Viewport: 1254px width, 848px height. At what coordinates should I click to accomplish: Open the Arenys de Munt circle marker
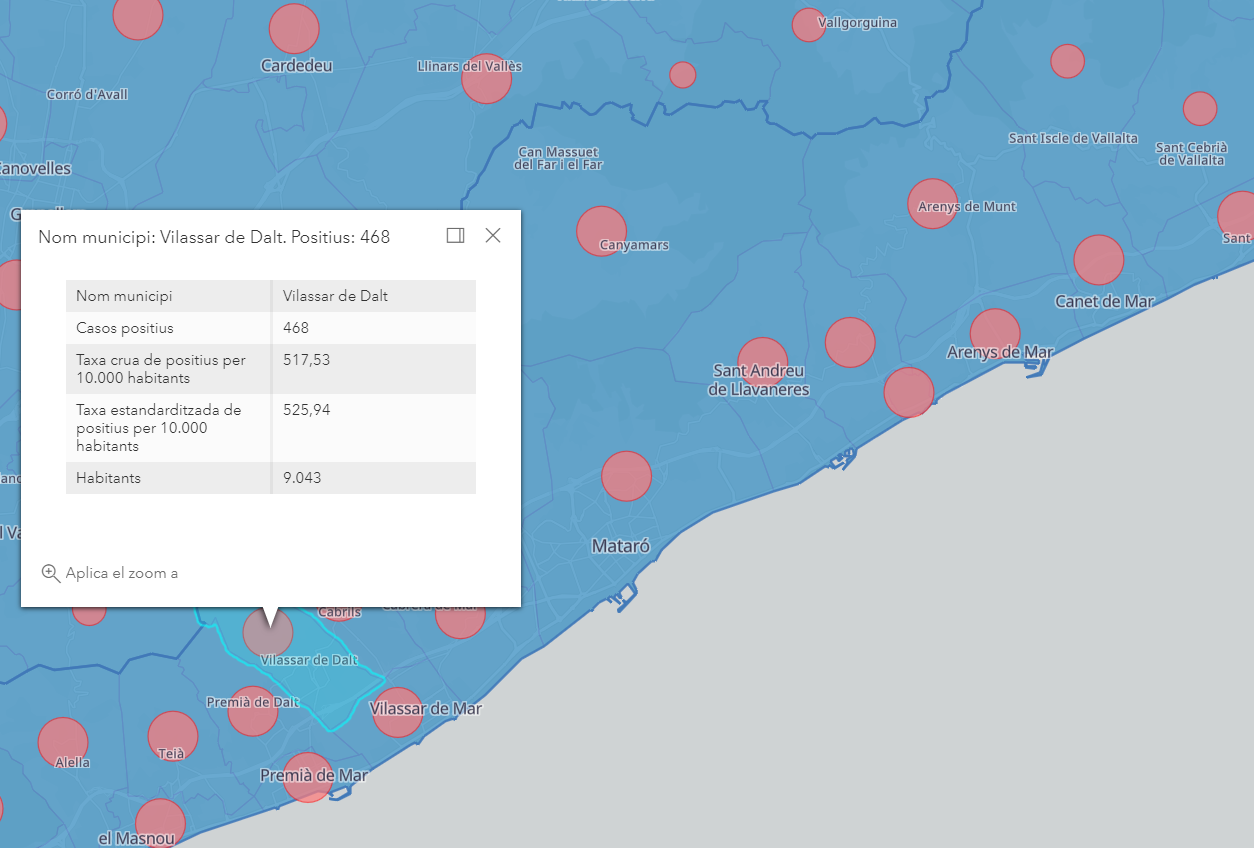tap(932, 204)
